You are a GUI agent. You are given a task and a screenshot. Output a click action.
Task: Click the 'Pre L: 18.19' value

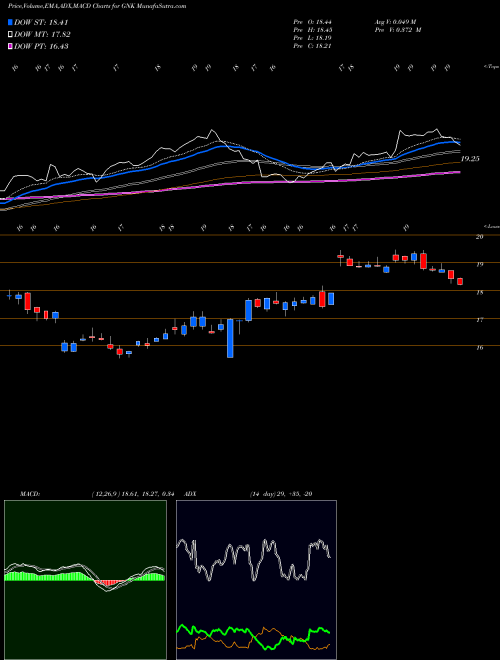(x=313, y=38)
